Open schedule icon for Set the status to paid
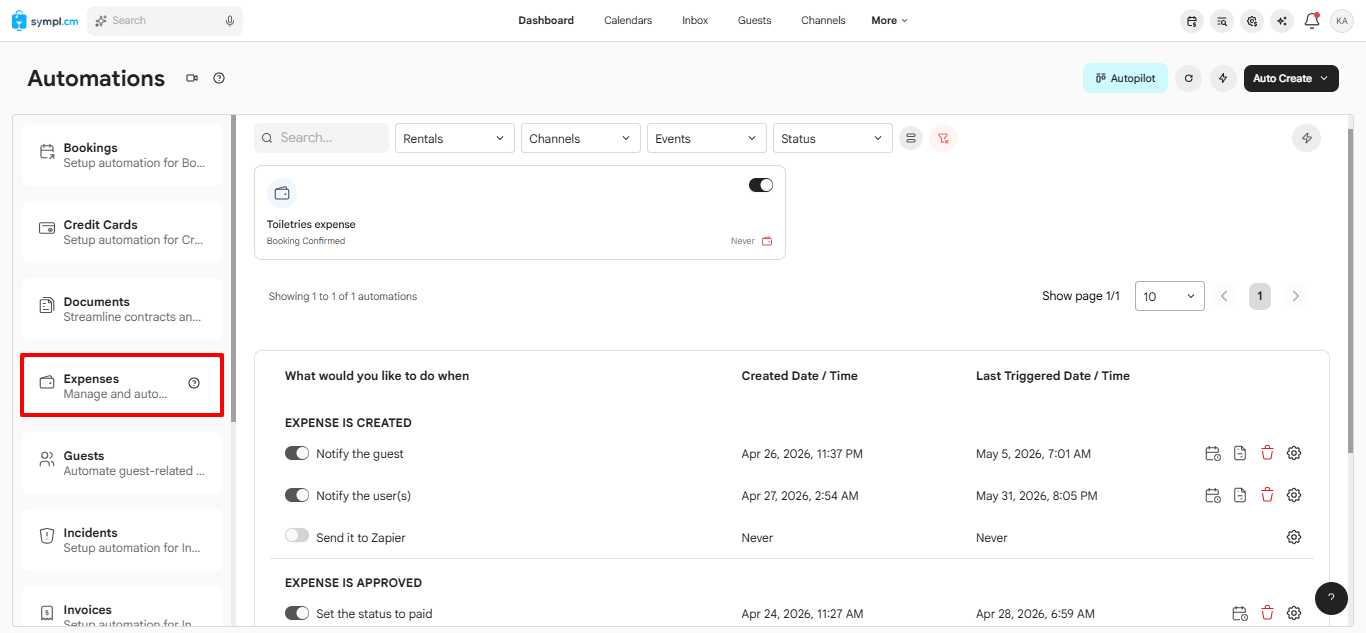 [x=1240, y=613]
